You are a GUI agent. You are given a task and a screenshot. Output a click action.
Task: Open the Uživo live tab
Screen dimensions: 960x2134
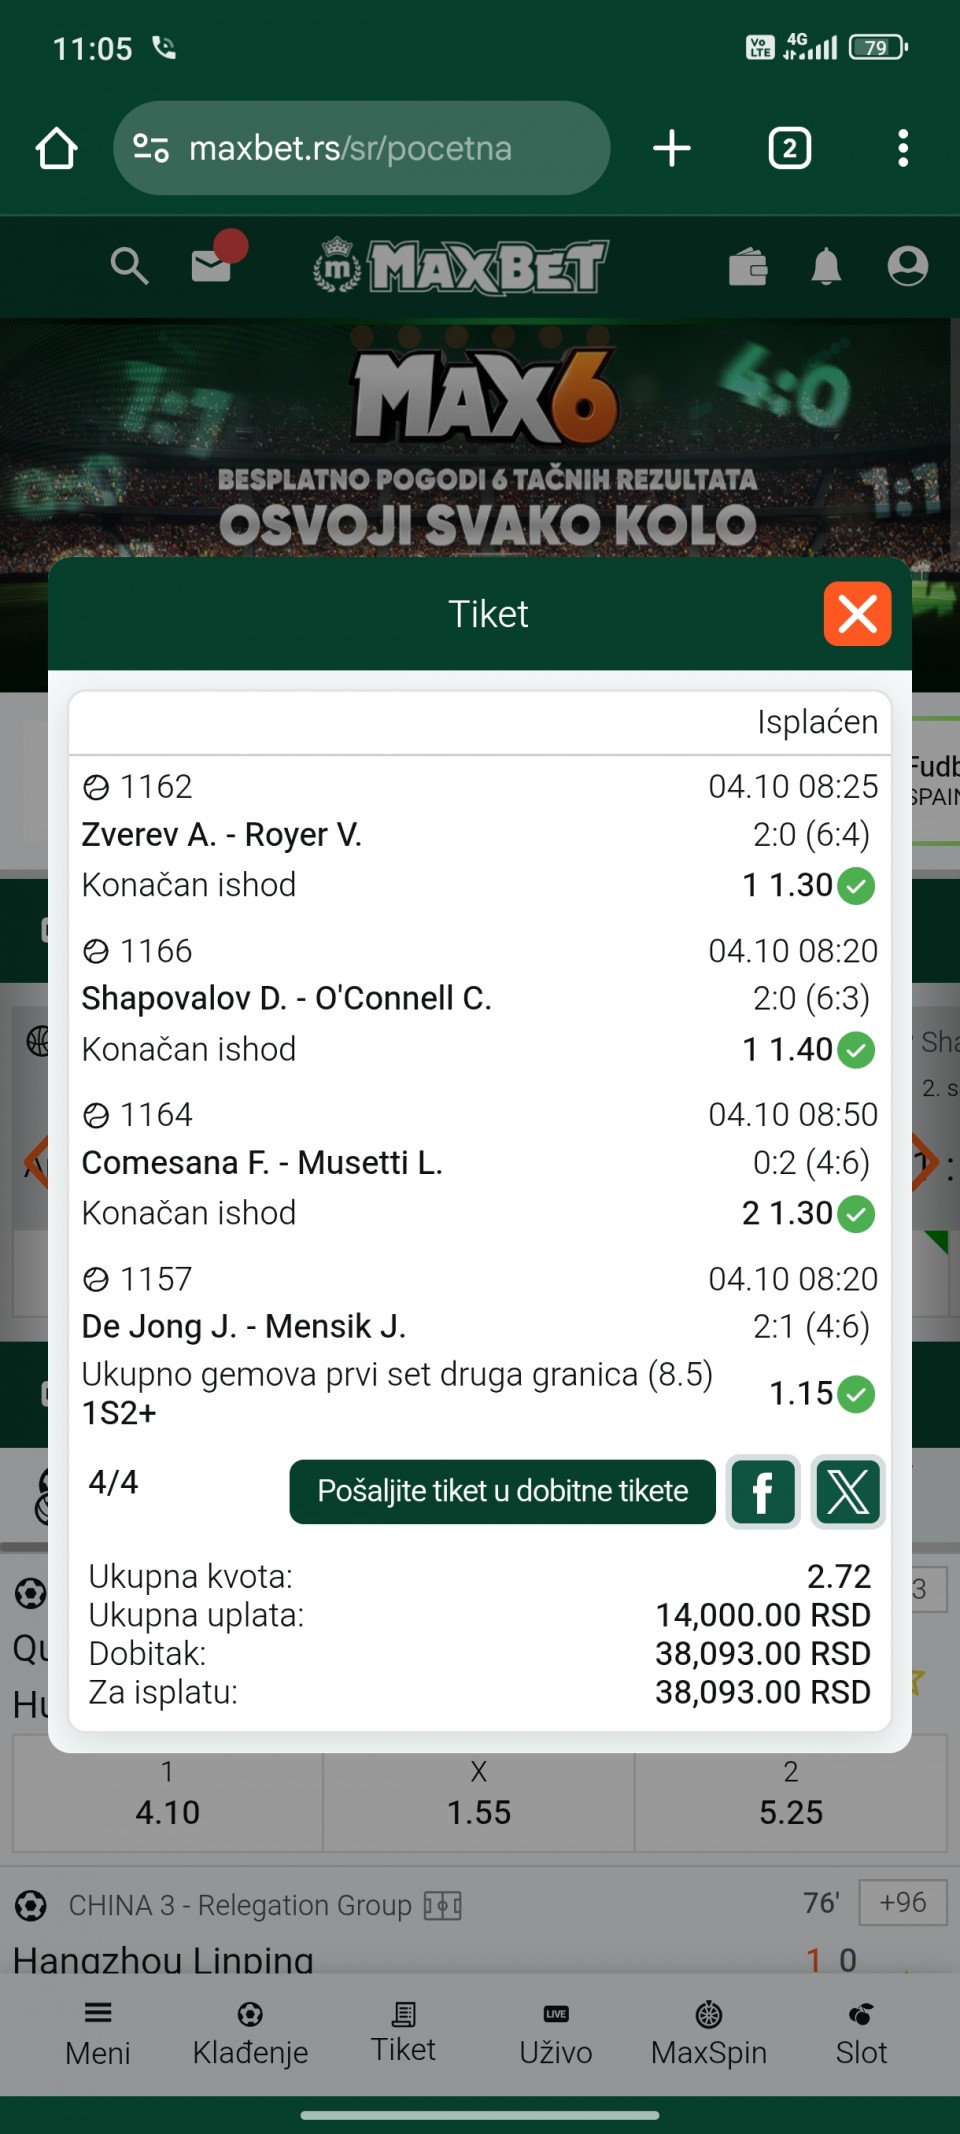556,2034
